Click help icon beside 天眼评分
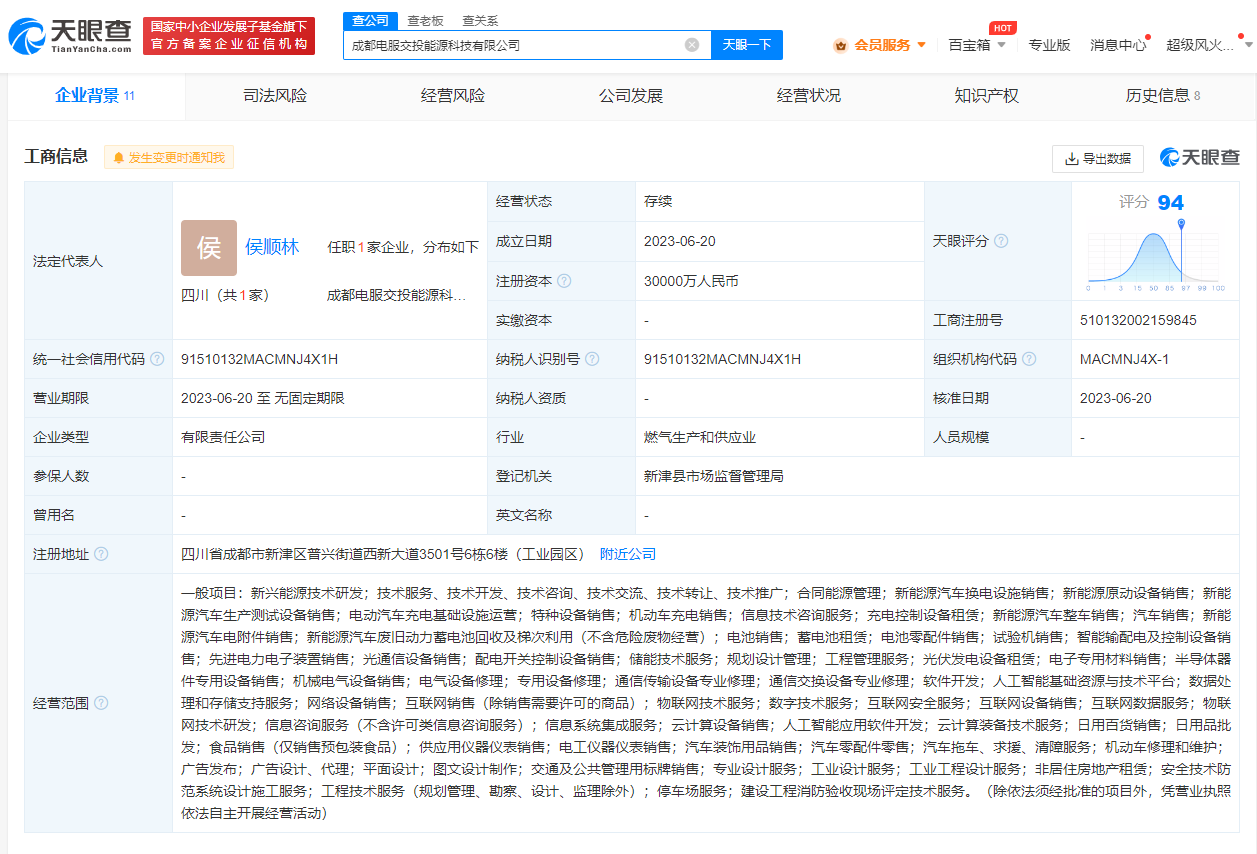 tap(1001, 241)
